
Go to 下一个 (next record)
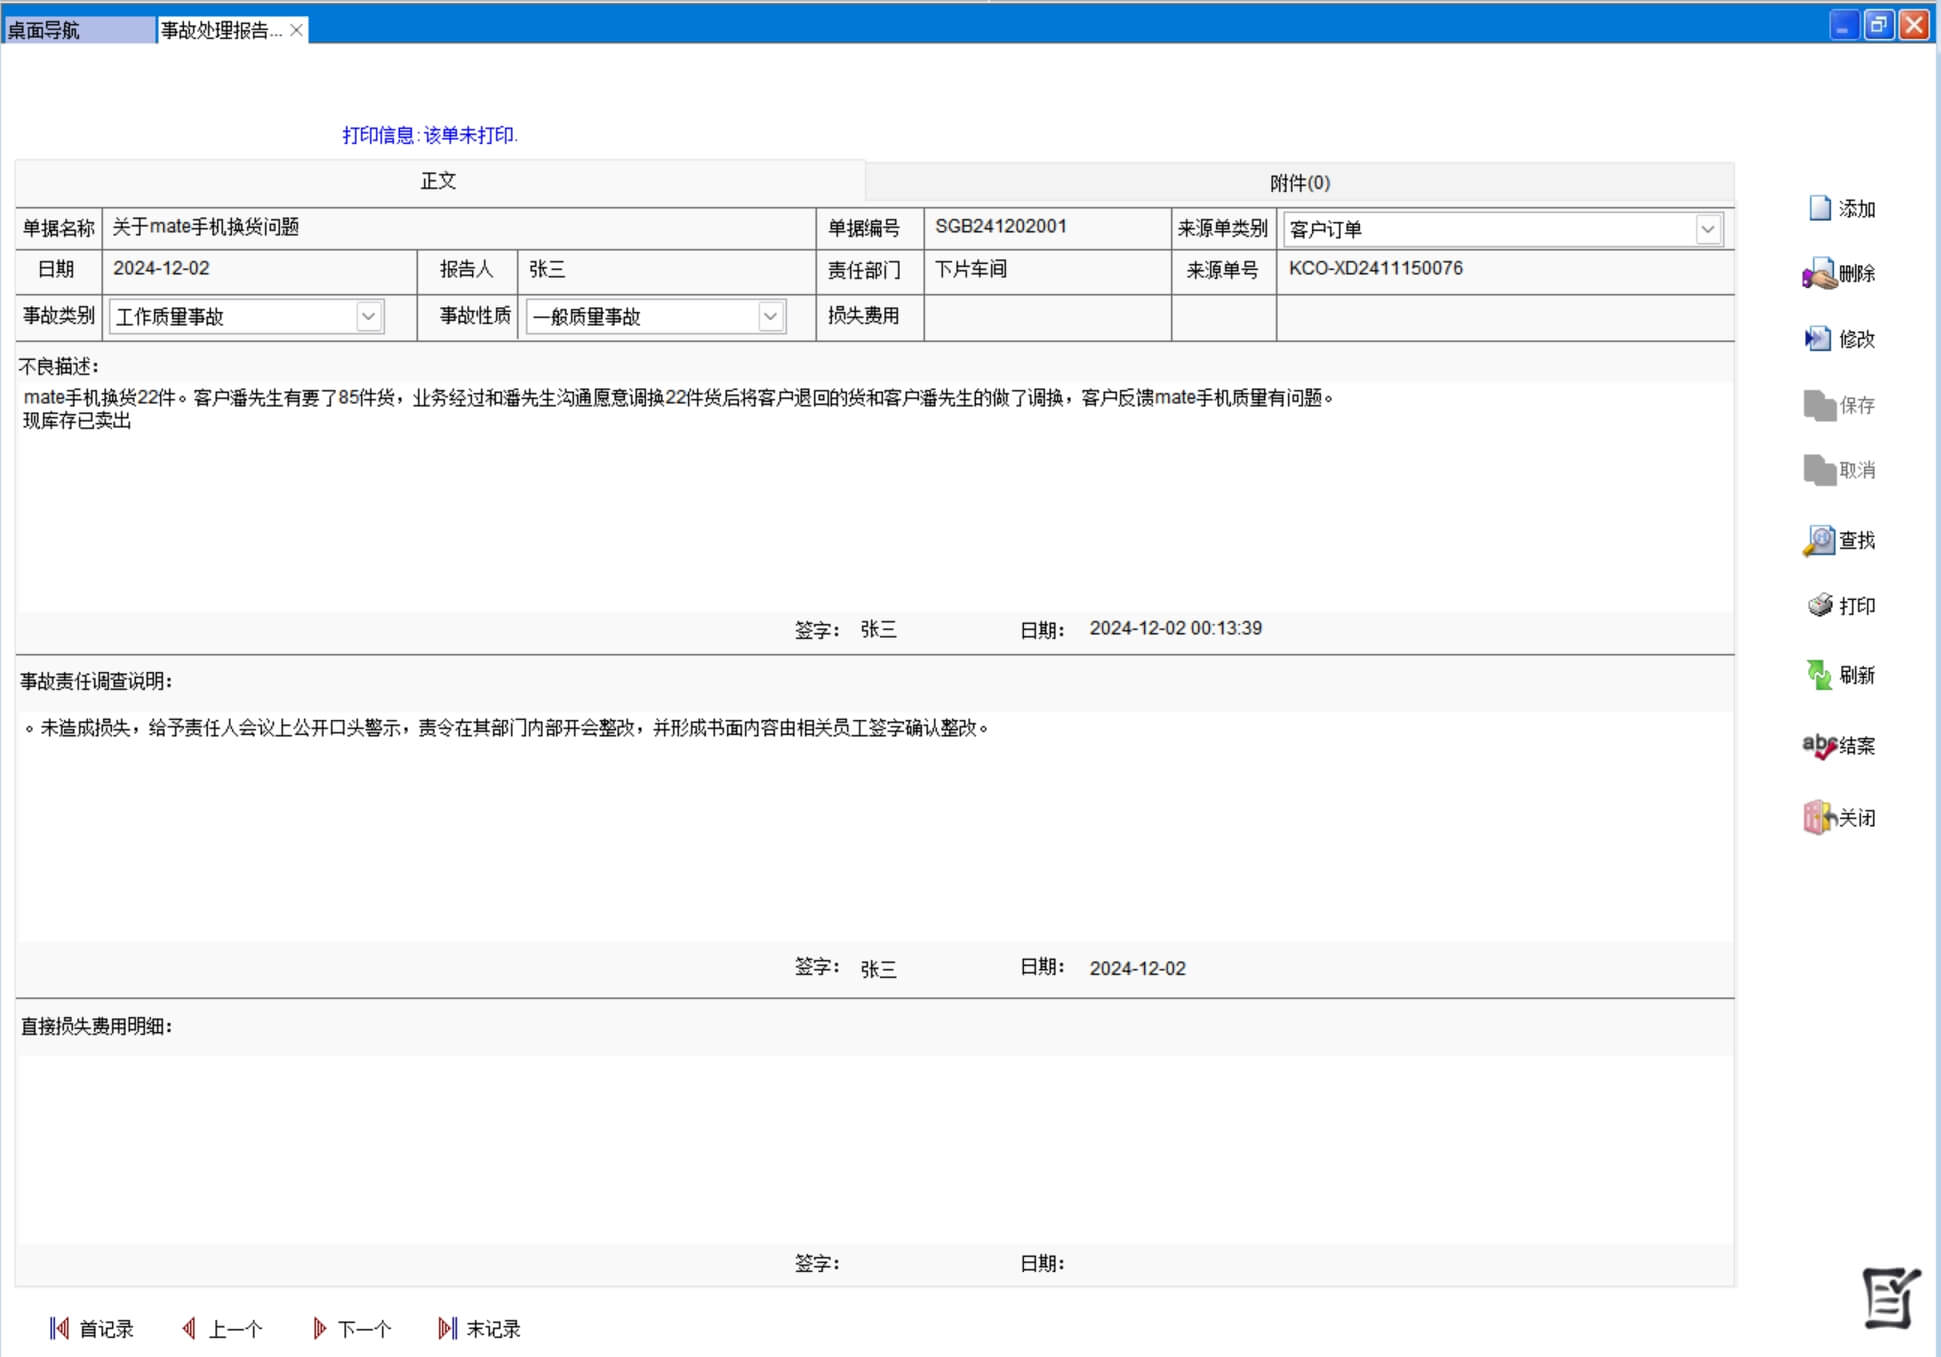tap(351, 1328)
